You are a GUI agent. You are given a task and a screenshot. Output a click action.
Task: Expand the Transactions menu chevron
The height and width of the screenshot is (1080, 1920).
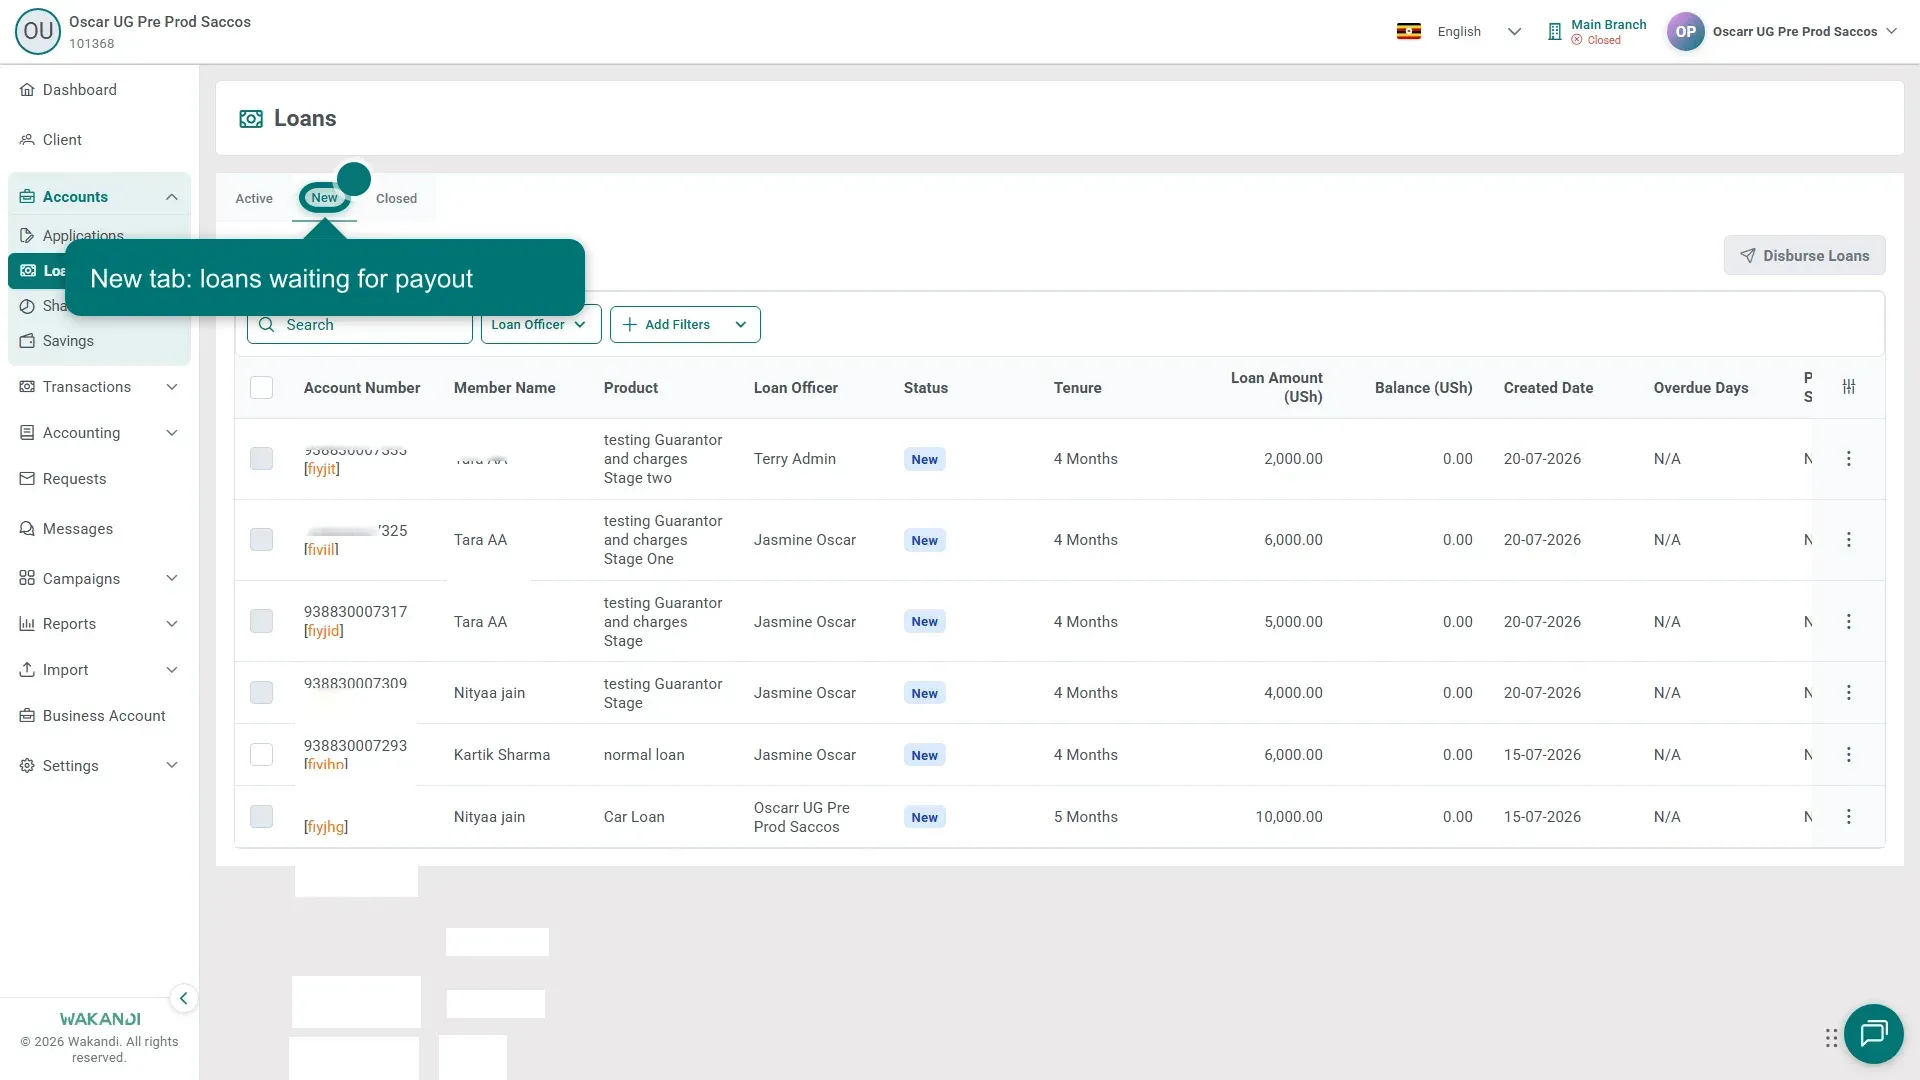click(x=172, y=387)
